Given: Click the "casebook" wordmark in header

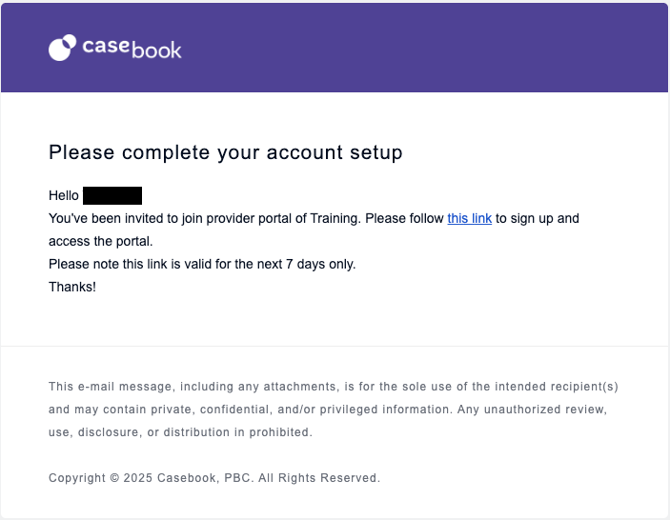Looking at the screenshot, I should 132,48.
